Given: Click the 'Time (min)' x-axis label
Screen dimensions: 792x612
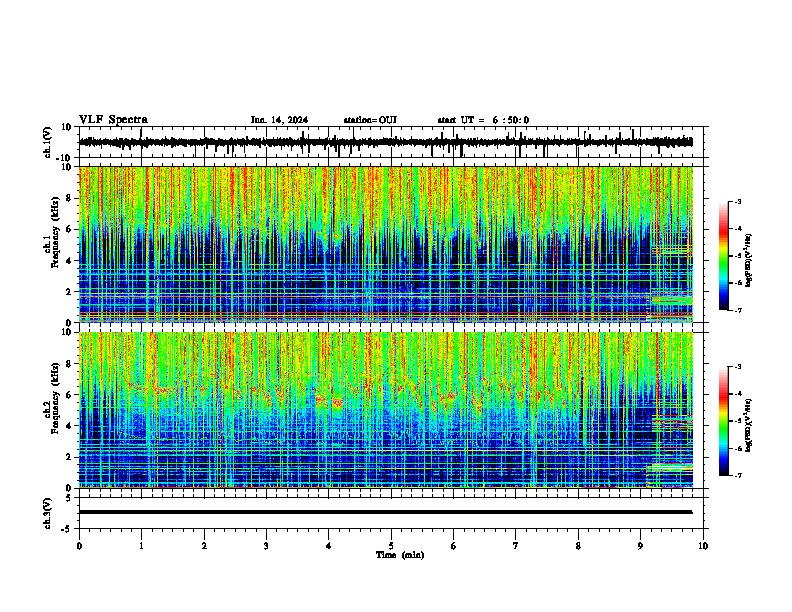Looking at the screenshot, I should click(400, 555).
